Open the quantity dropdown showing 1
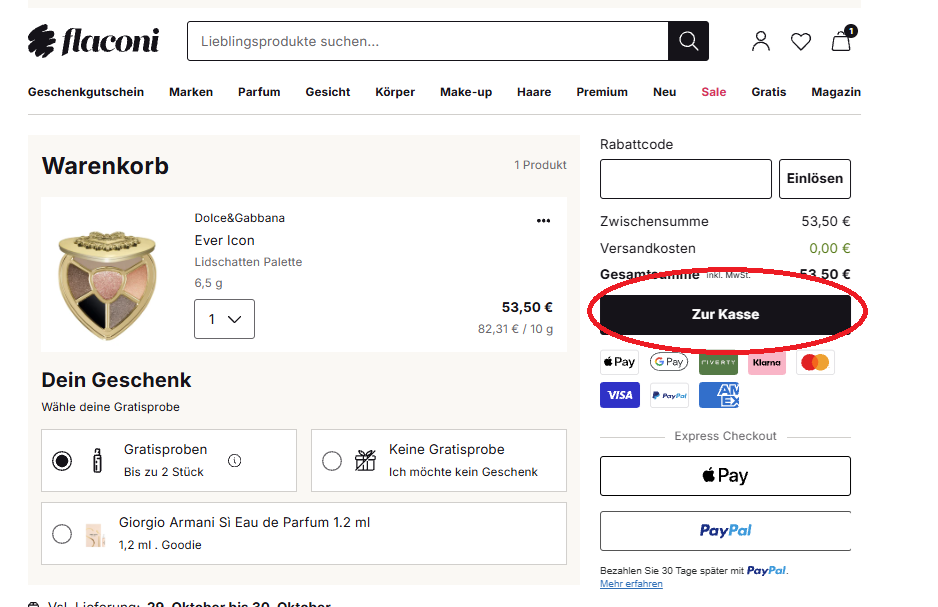 pyautogui.click(x=224, y=319)
